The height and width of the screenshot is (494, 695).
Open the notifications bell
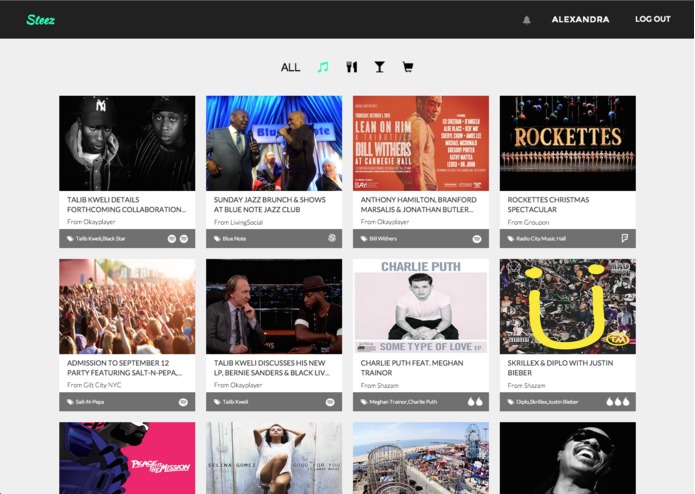527,20
